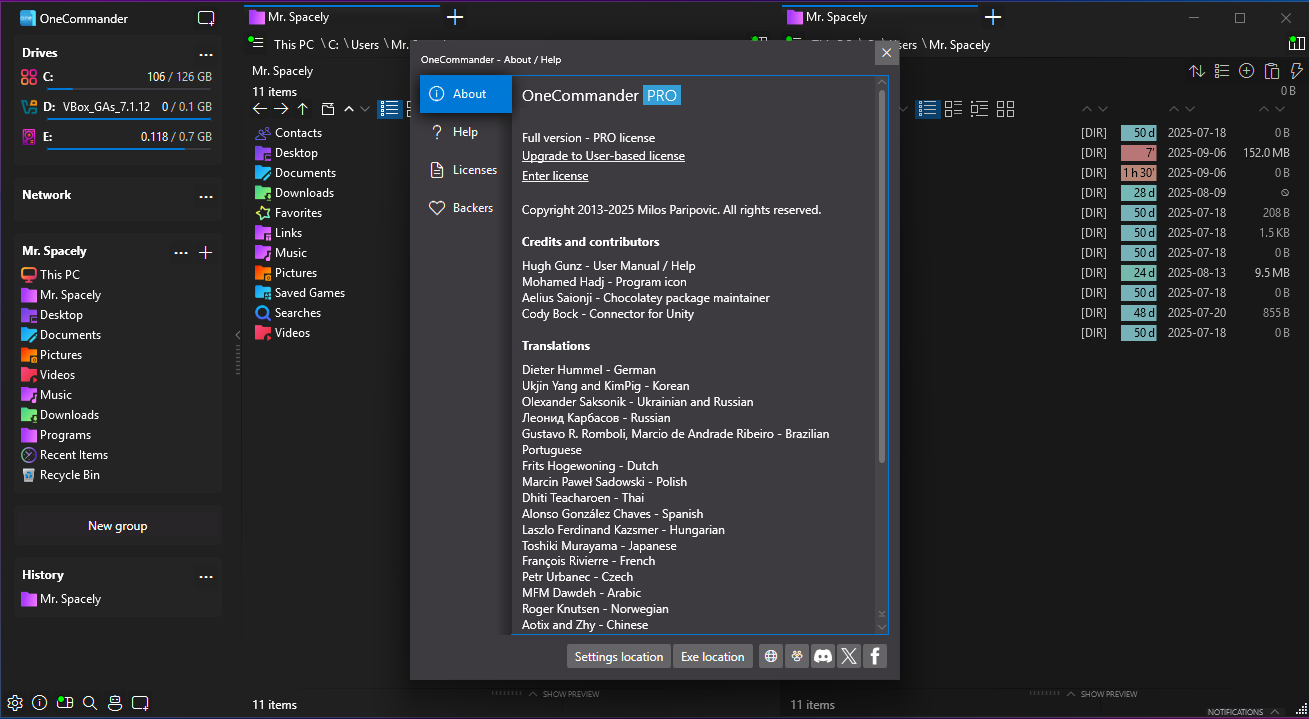
Task: Select the right pane's Mr. Spacely tab
Action: 879,17
